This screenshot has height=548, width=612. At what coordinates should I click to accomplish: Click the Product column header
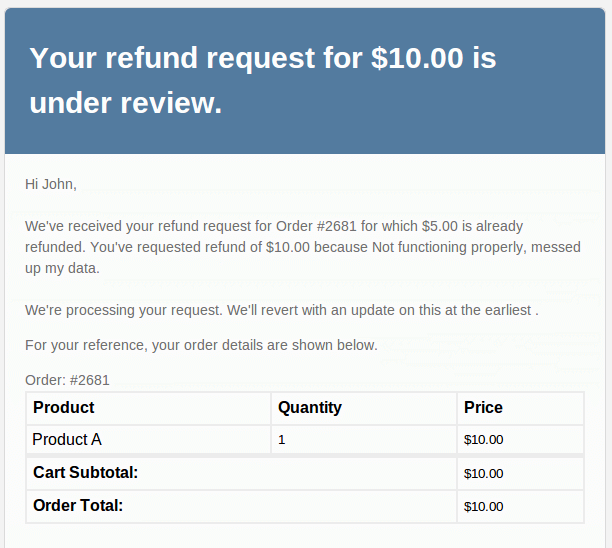tap(64, 407)
